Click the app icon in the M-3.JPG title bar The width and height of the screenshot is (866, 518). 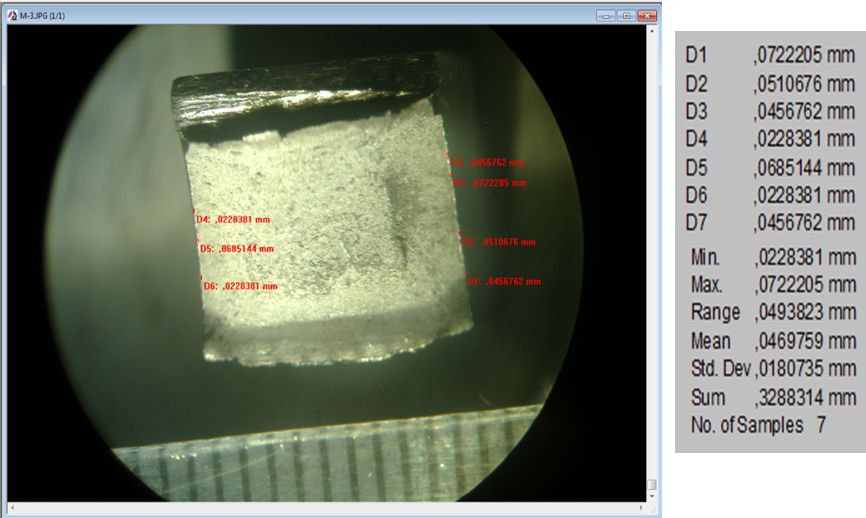click(12, 15)
